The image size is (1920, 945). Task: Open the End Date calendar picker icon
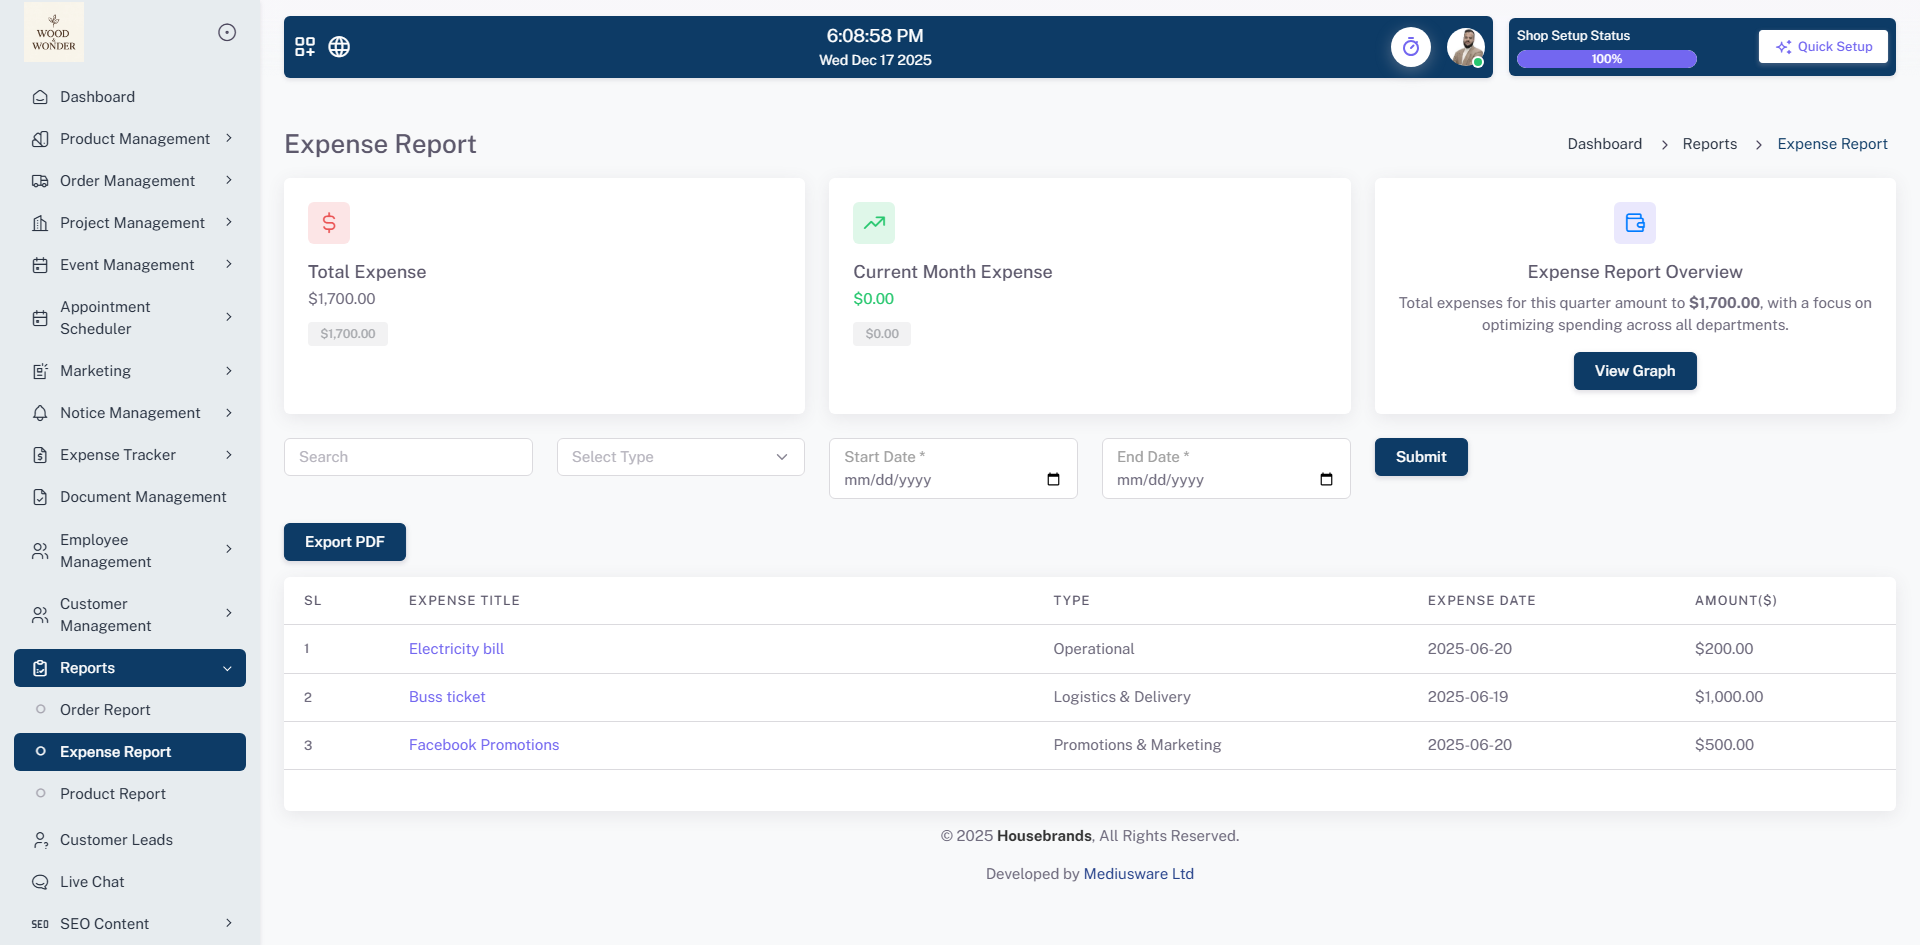pos(1326,480)
